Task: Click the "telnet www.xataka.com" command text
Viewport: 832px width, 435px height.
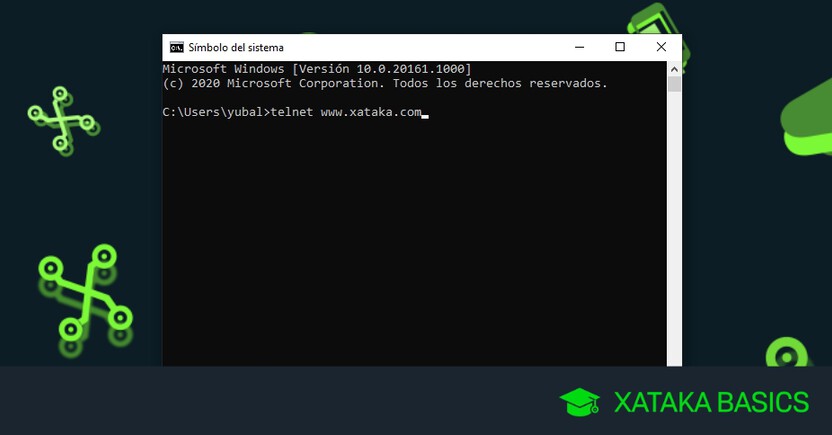Action: (346, 113)
